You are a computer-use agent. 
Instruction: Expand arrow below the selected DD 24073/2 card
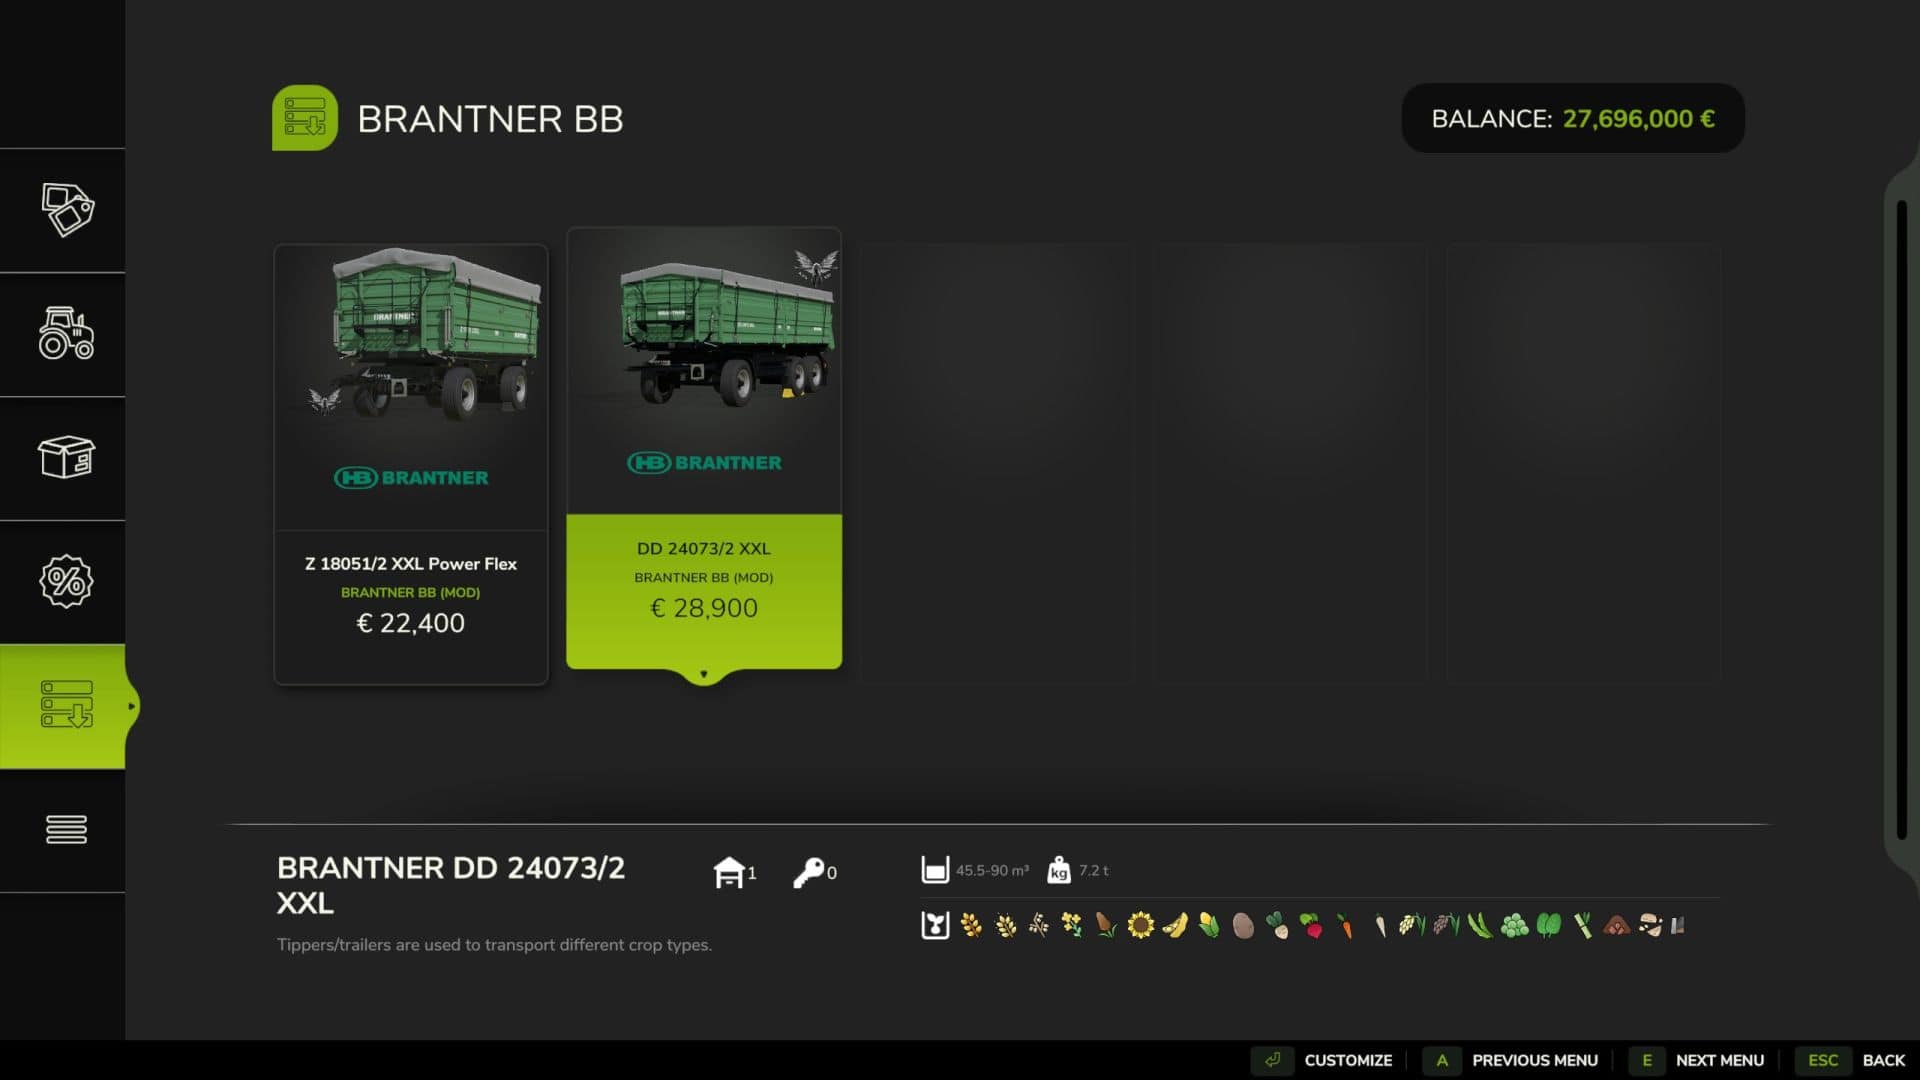pyautogui.click(x=703, y=675)
